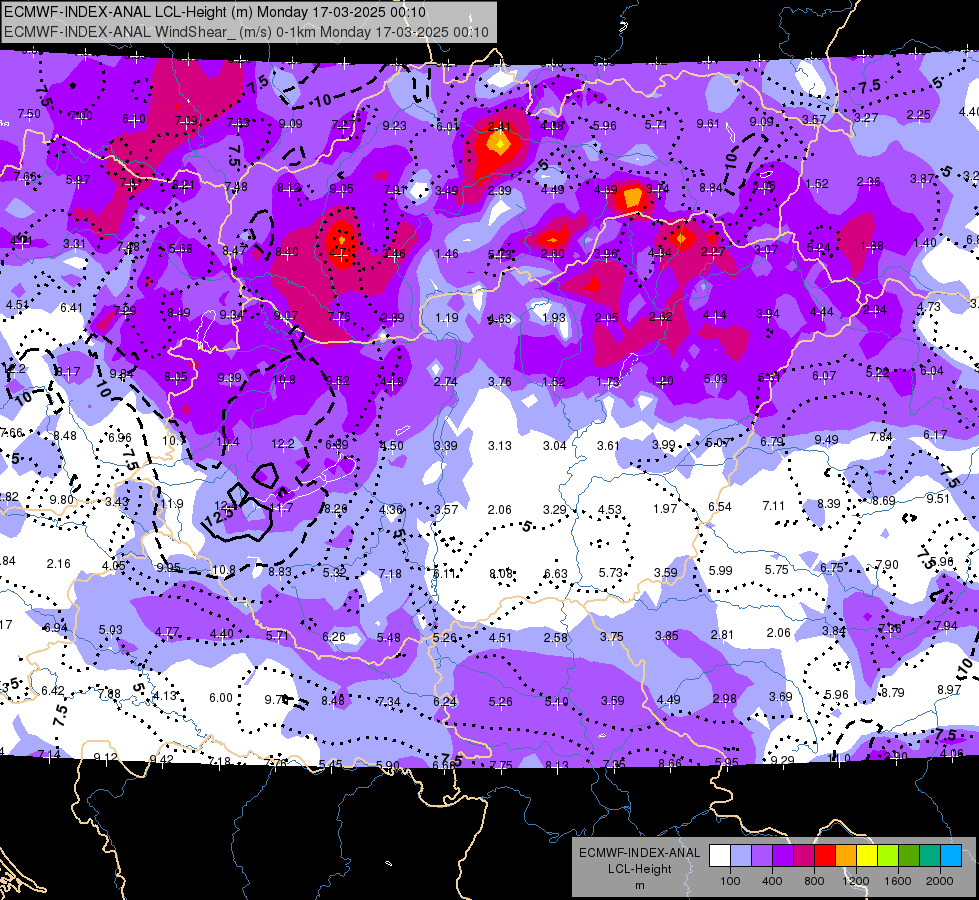Click the legend label 'LCL-Height'
The width and height of the screenshot is (979, 900).
(x=639, y=869)
